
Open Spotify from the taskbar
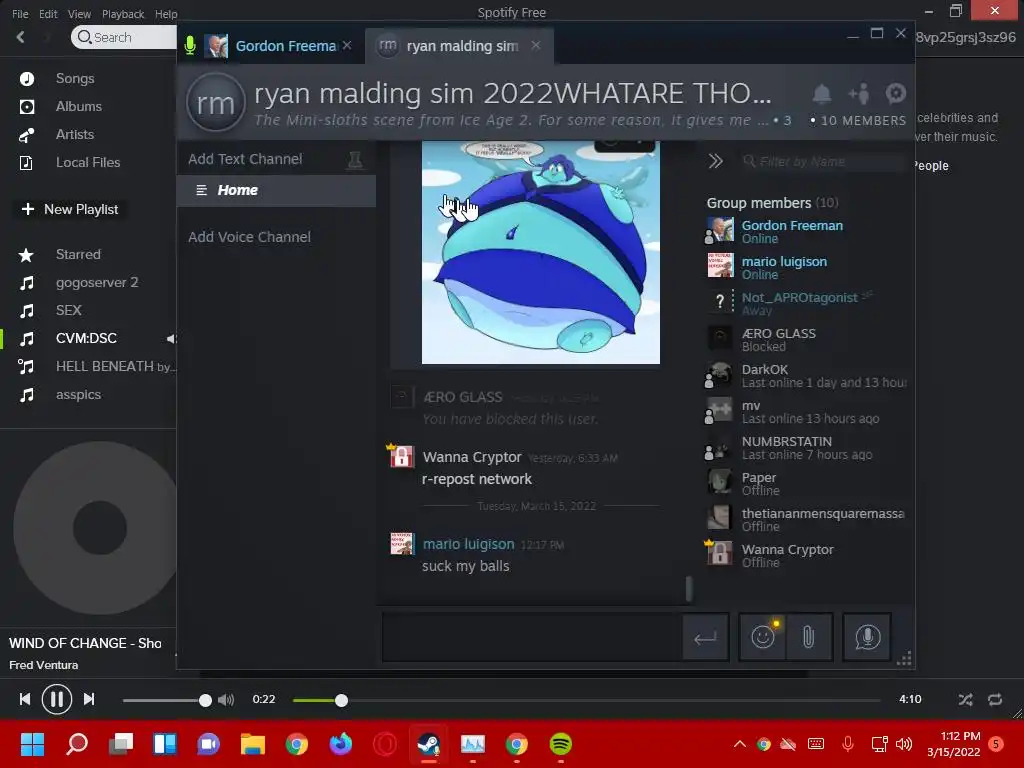pos(560,744)
